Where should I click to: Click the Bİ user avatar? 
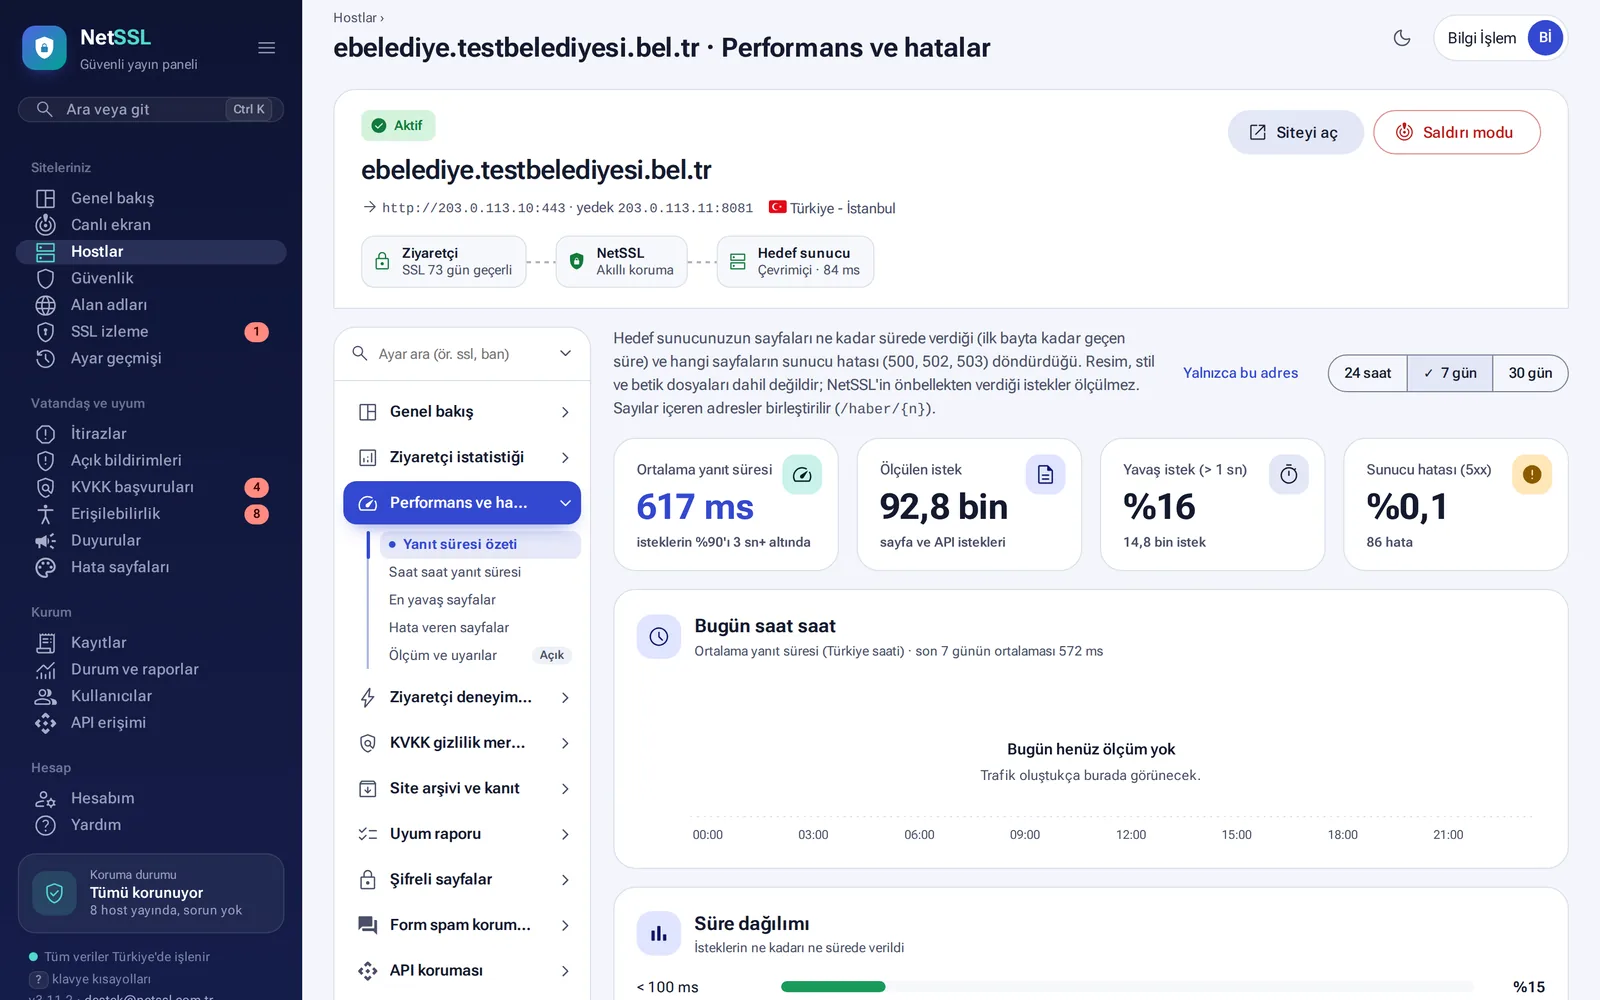1545,38
